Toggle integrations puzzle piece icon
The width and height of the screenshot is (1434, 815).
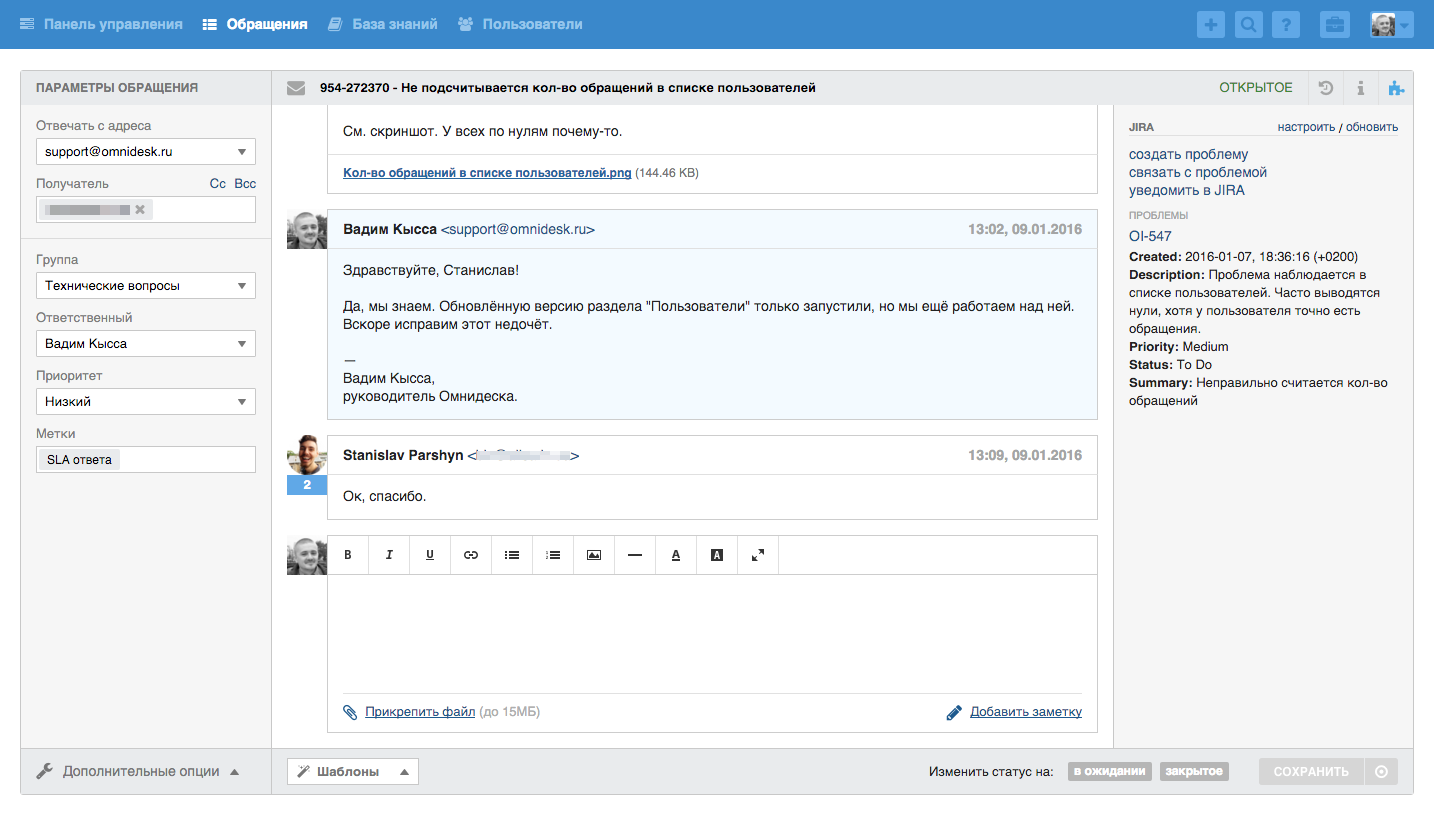point(1396,88)
